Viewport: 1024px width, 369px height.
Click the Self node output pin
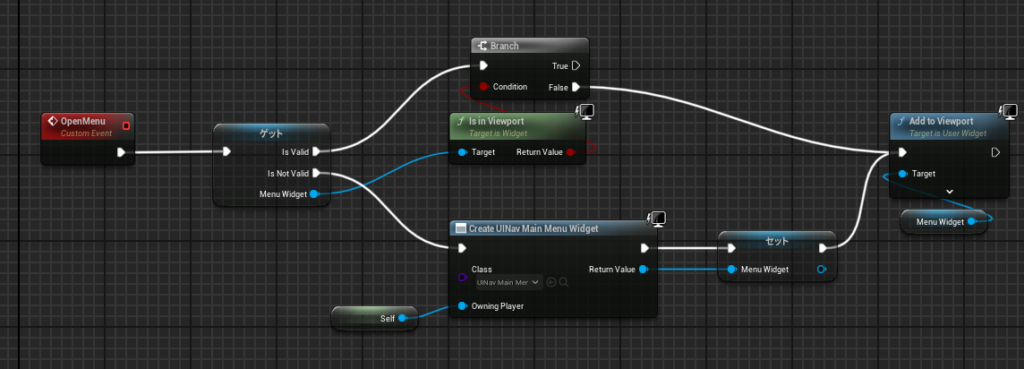pos(402,318)
